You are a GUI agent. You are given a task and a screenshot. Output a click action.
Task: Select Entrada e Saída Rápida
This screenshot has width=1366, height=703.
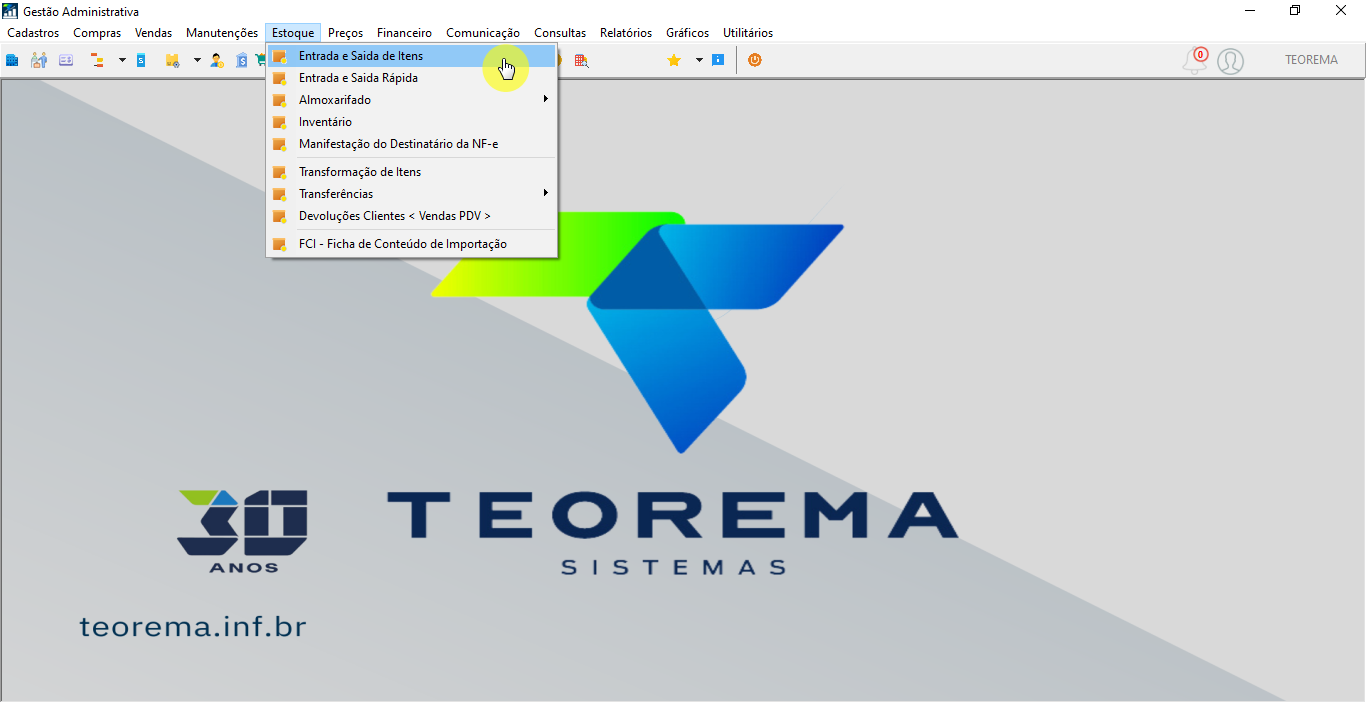coord(411,78)
